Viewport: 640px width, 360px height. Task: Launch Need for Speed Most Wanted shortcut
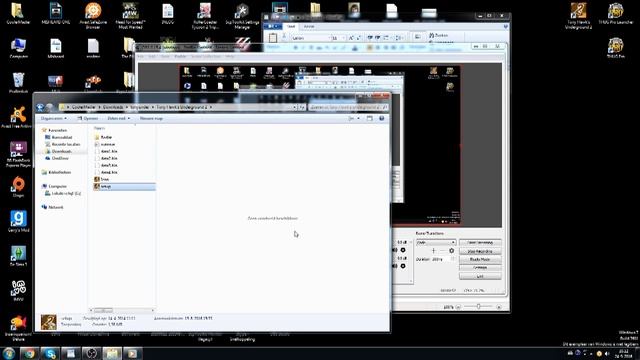click(130, 16)
